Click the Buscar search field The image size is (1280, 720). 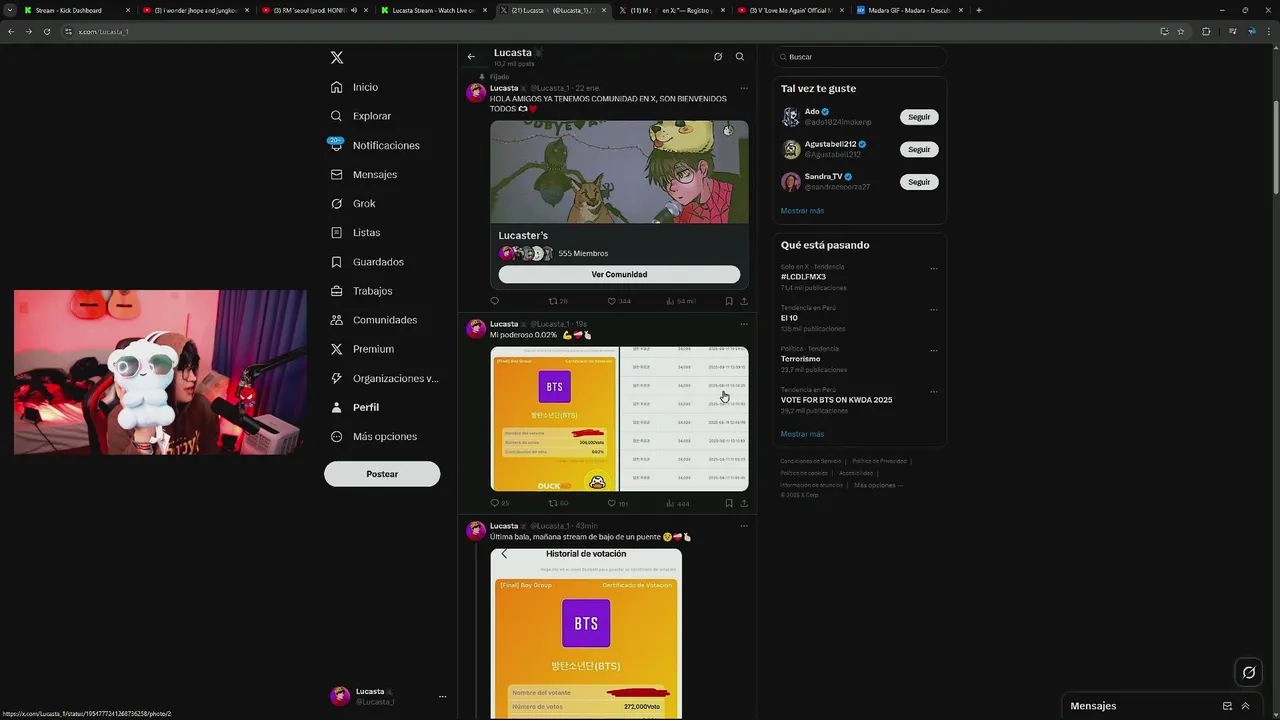click(860, 57)
